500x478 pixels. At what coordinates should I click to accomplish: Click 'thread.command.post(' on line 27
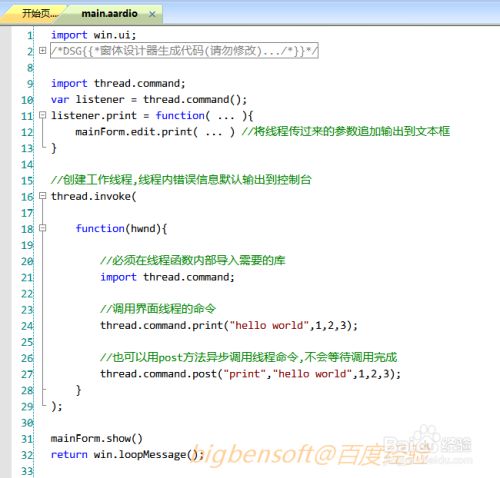[x=161, y=374]
